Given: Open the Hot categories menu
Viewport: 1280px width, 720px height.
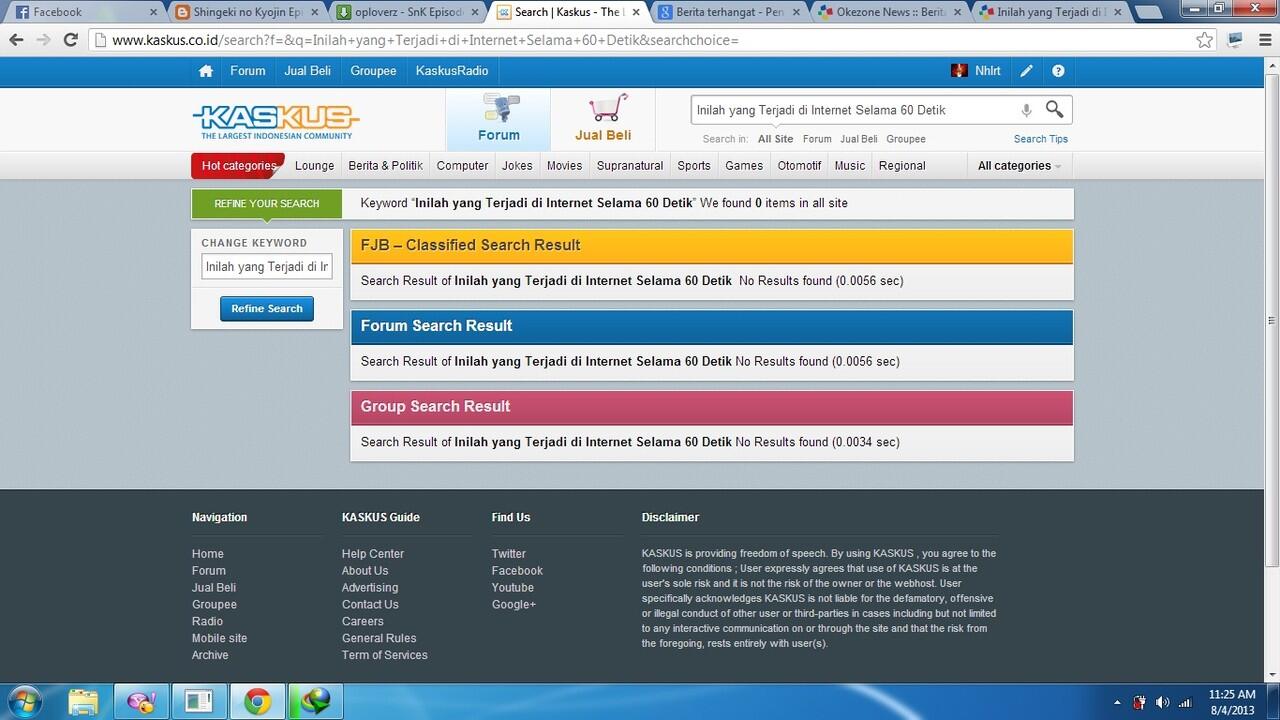Looking at the screenshot, I should (x=238, y=166).
